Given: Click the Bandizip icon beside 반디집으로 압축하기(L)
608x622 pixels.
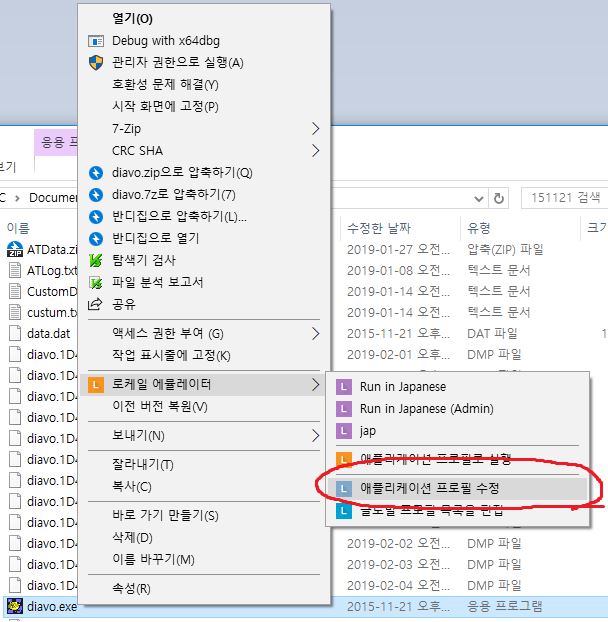Looking at the screenshot, I should 96,217.
